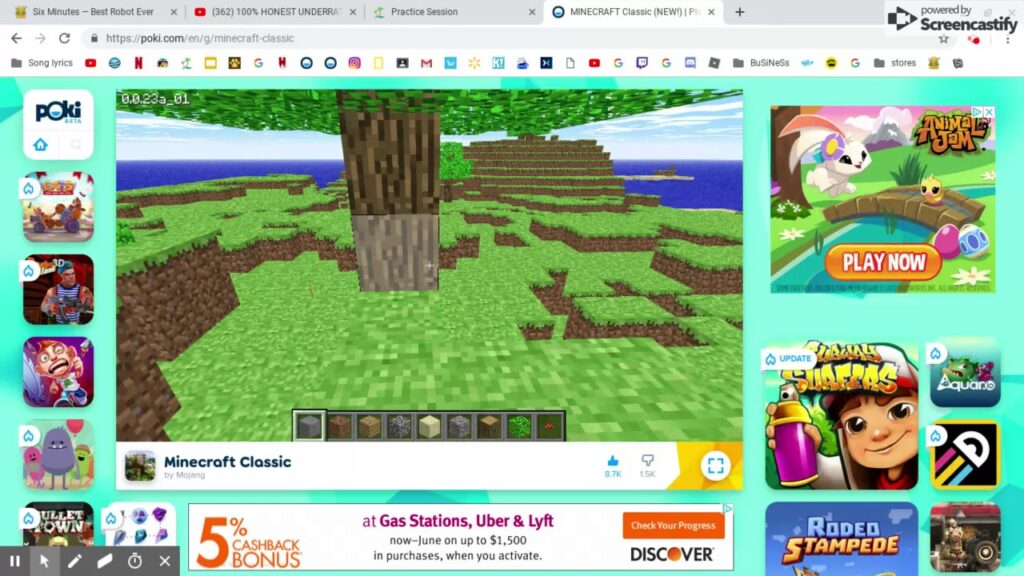Expand the stores bookmarks folder
Image resolution: width=1024 pixels, height=576 pixels.
tap(895, 63)
